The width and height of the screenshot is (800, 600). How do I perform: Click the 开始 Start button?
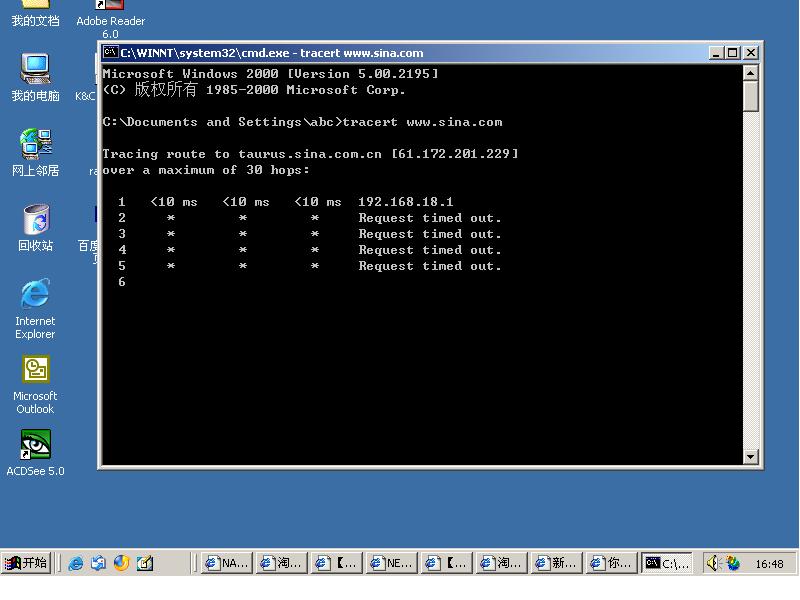pos(26,563)
